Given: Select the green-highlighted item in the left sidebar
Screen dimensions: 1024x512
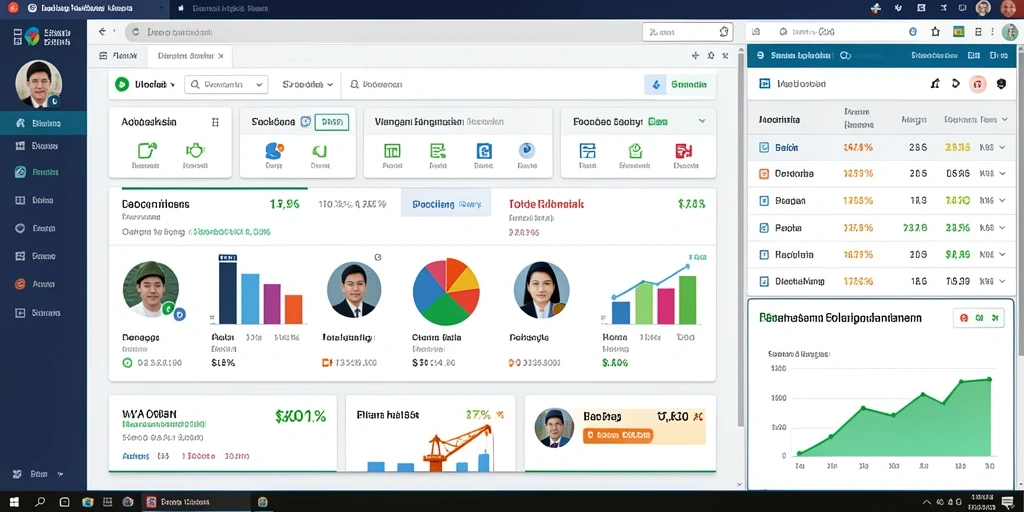Looking at the screenshot, I should click(43, 172).
